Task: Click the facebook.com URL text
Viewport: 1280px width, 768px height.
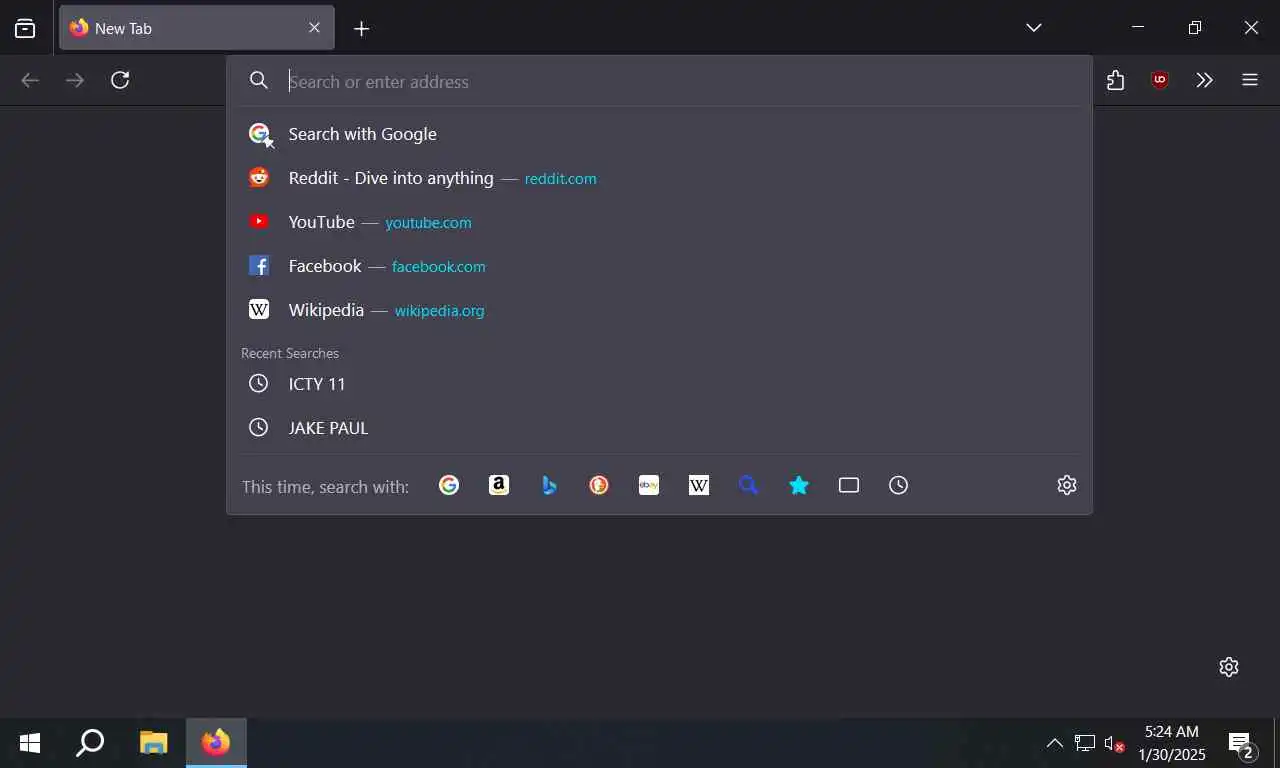Action: click(x=439, y=267)
